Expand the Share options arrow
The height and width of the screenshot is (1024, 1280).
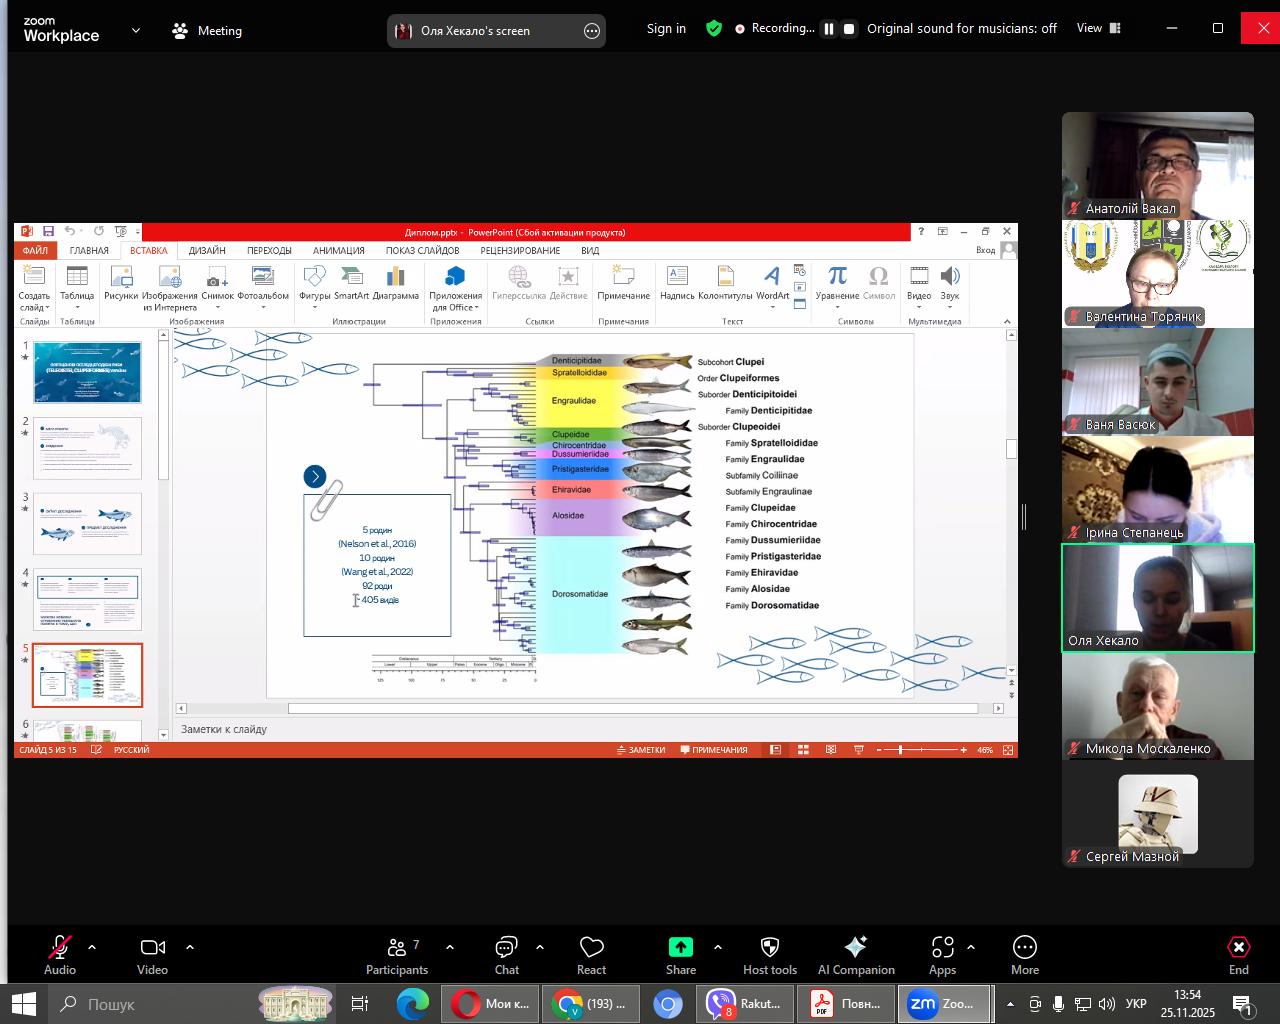(717, 947)
